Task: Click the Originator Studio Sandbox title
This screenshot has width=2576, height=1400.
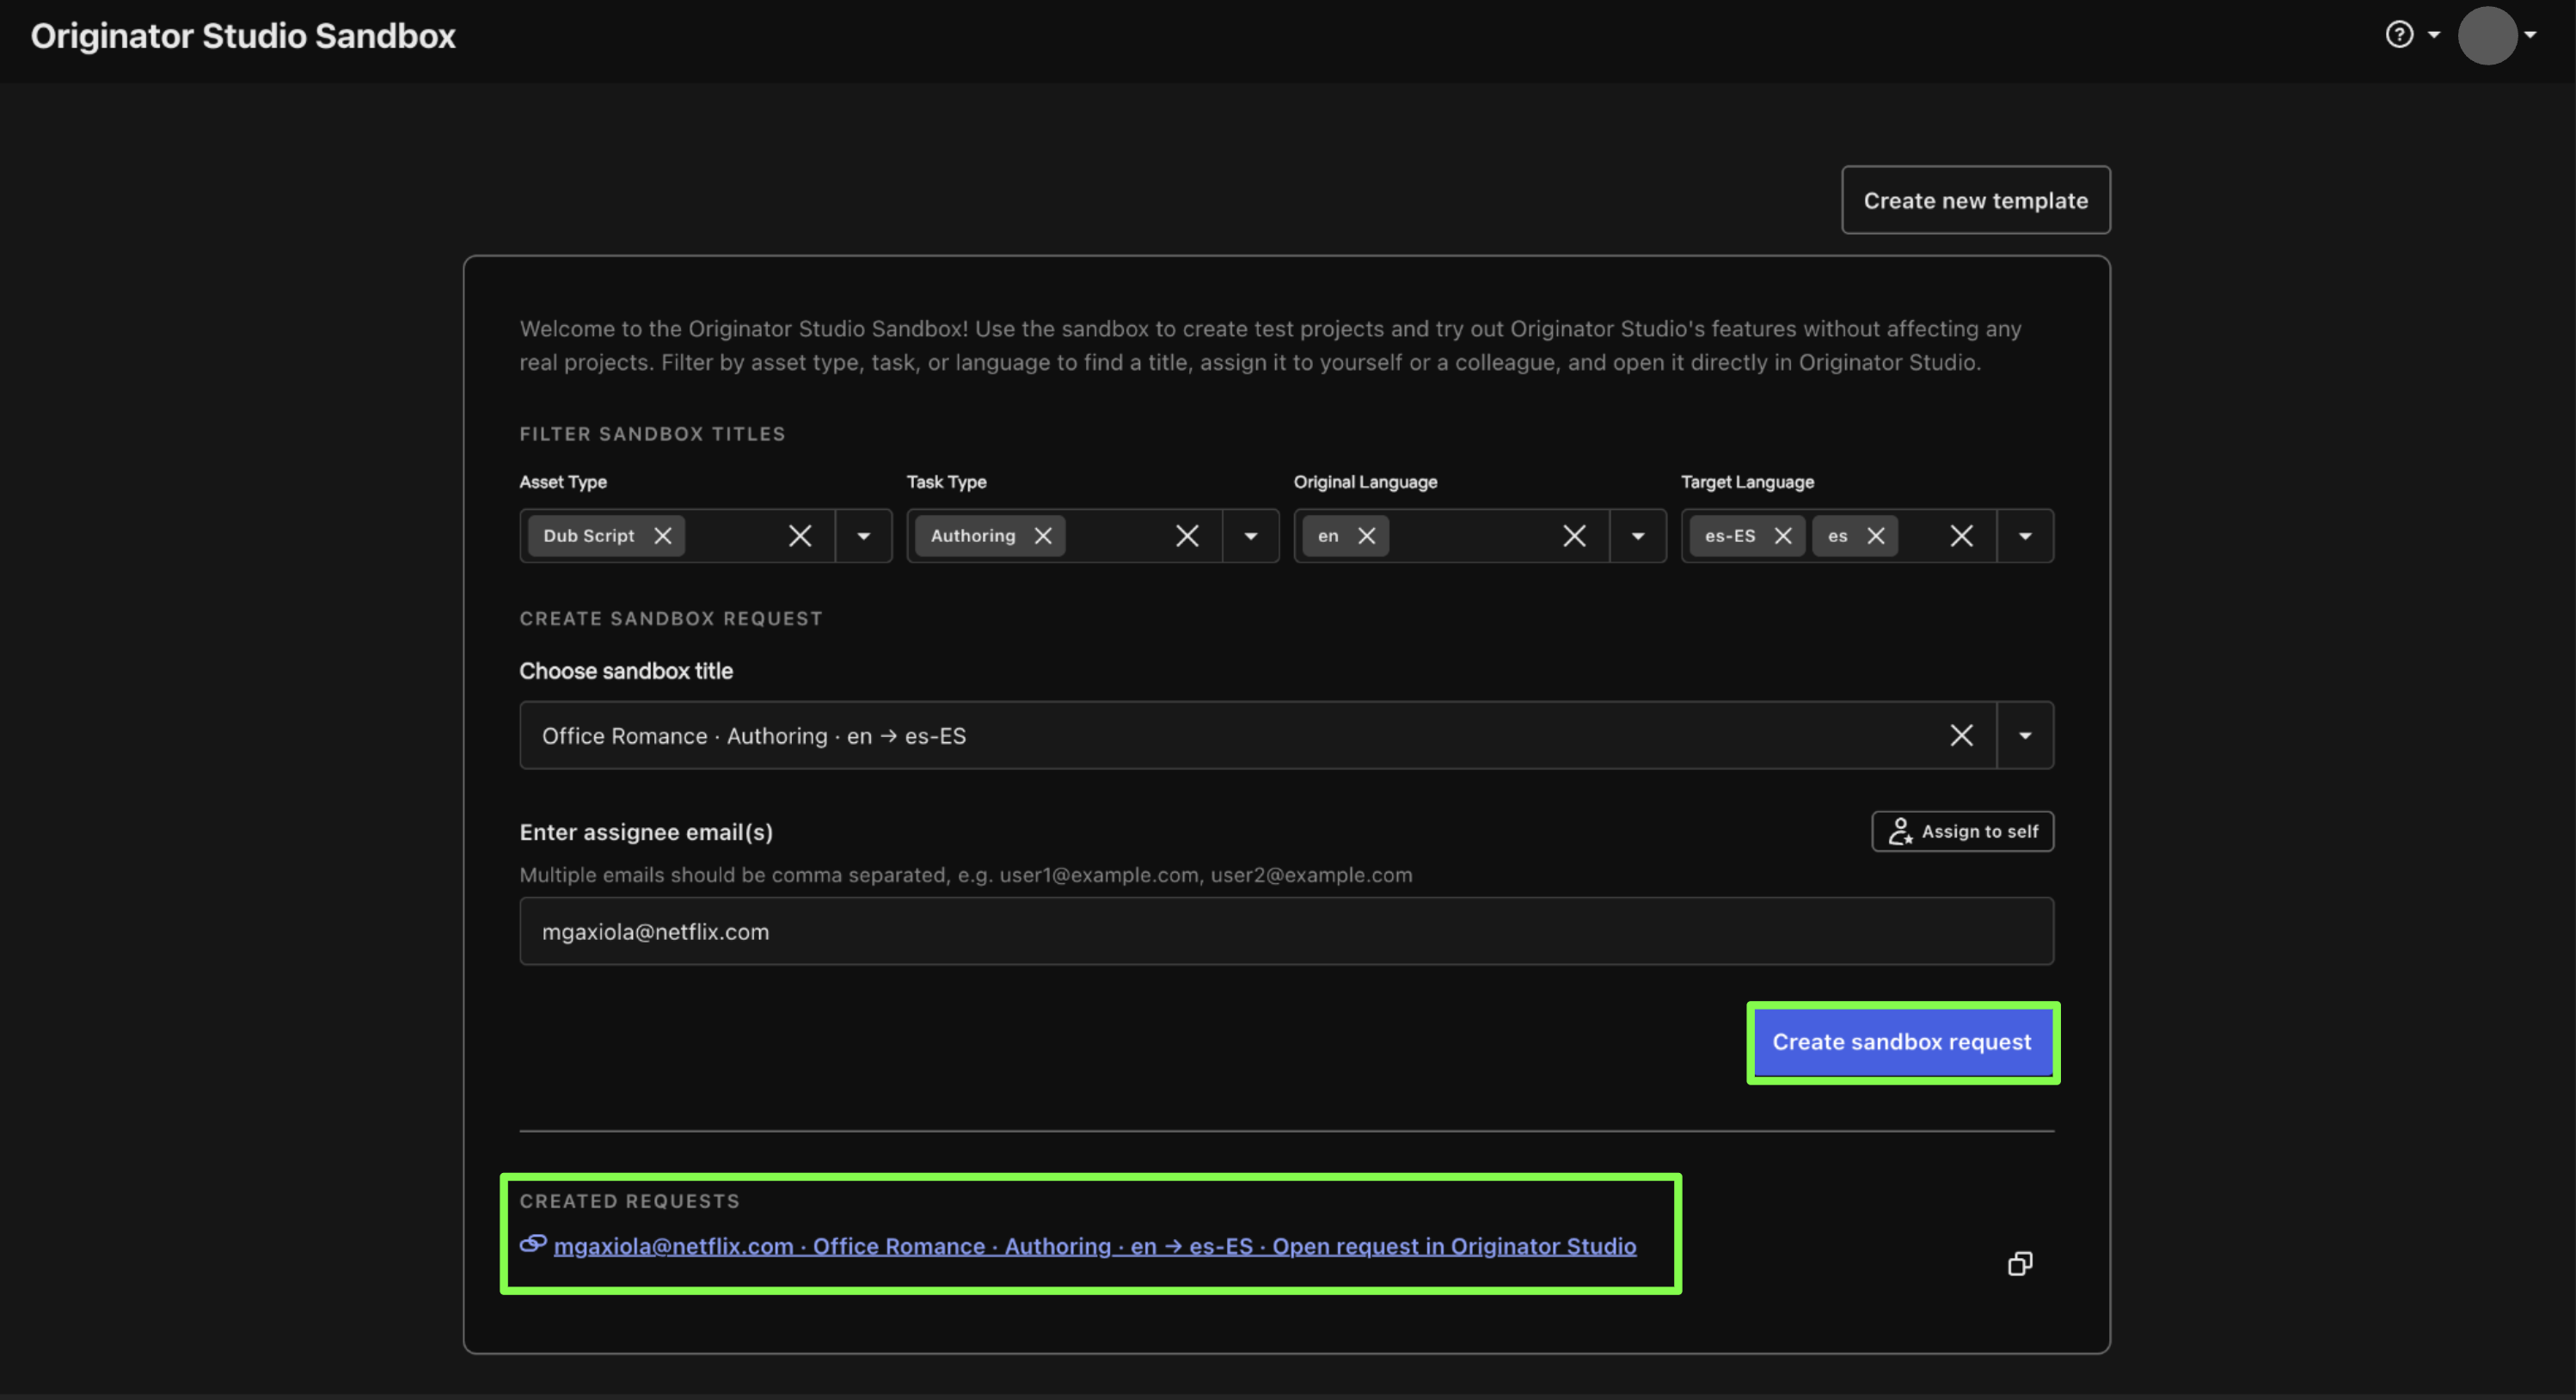Action: pyautogui.click(x=243, y=36)
